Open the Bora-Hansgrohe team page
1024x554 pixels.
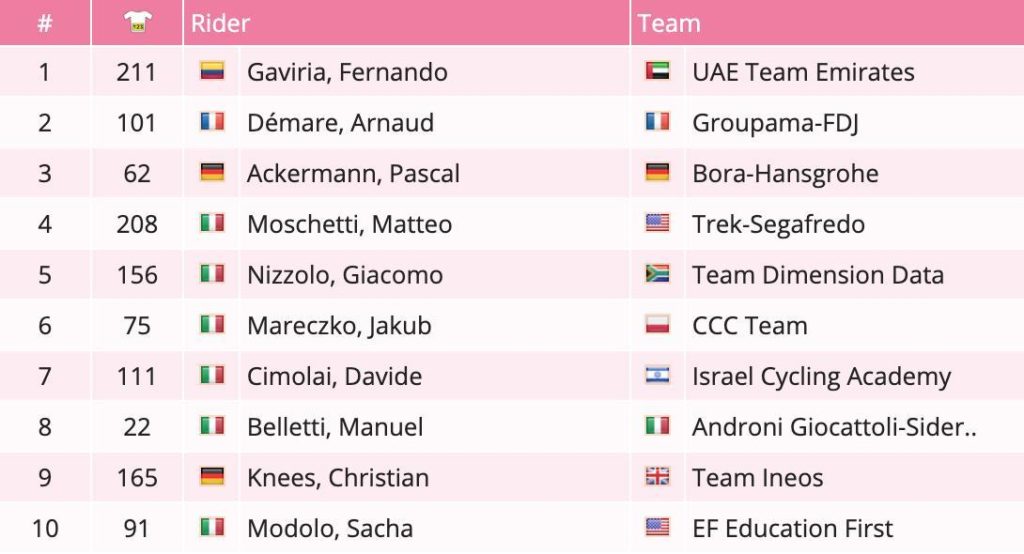pyautogui.click(x=785, y=174)
